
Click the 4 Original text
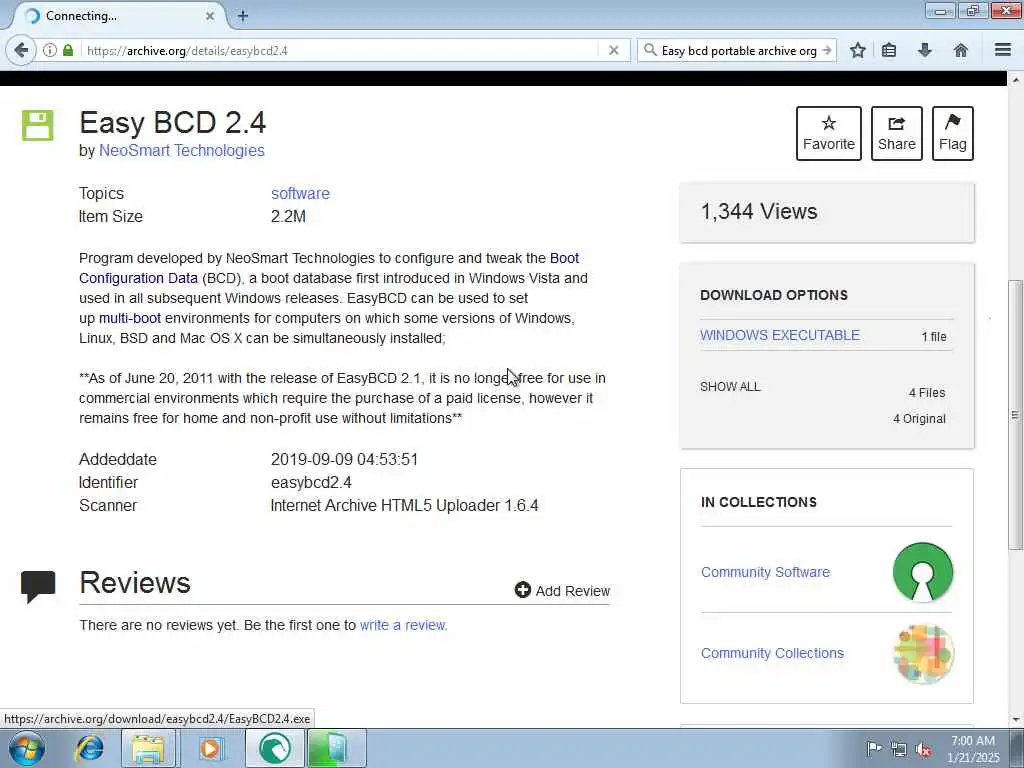click(x=919, y=419)
